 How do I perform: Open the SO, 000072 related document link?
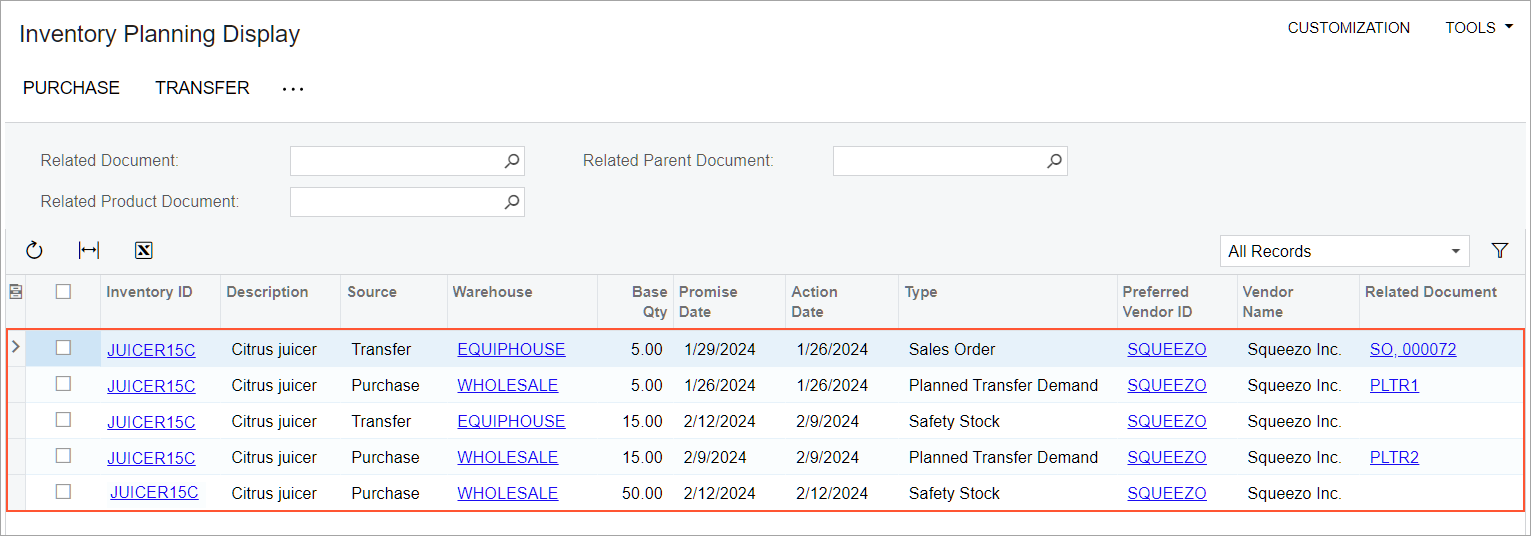[x=1412, y=350]
